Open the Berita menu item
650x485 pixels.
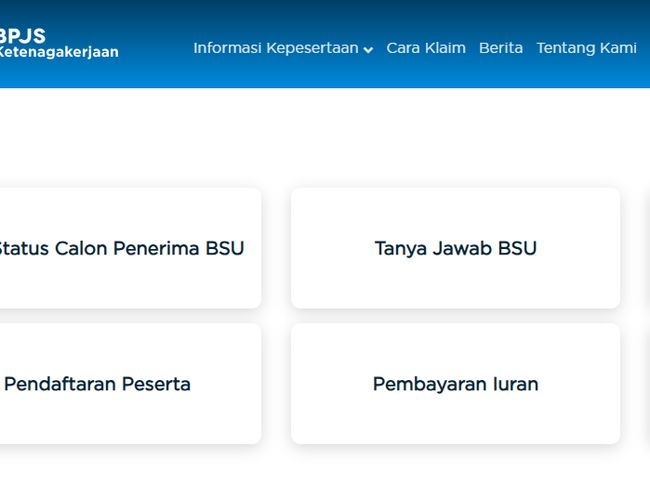pyautogui.click(x=501, y=48)
